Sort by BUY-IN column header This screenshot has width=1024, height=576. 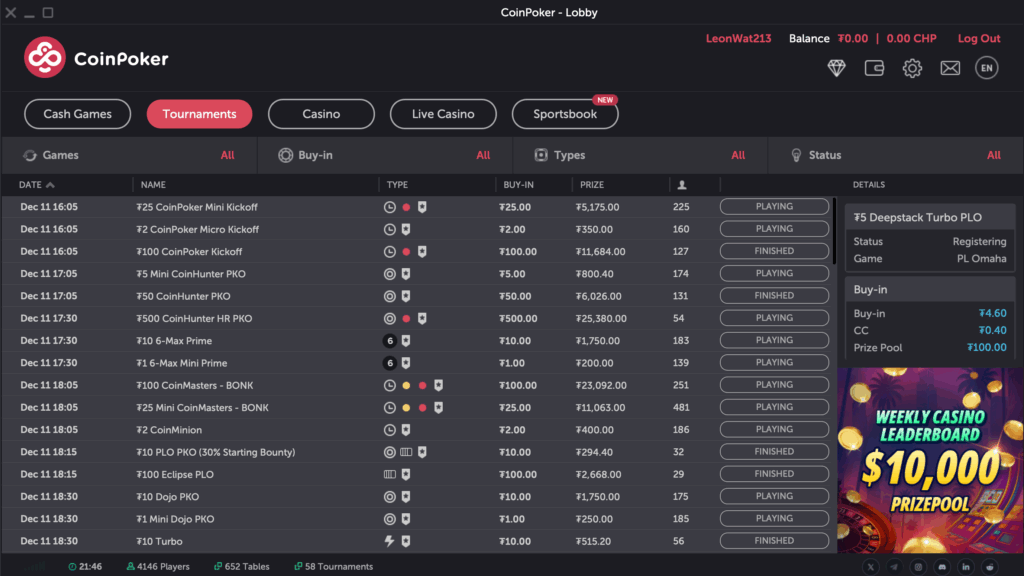tap(519, 185)
